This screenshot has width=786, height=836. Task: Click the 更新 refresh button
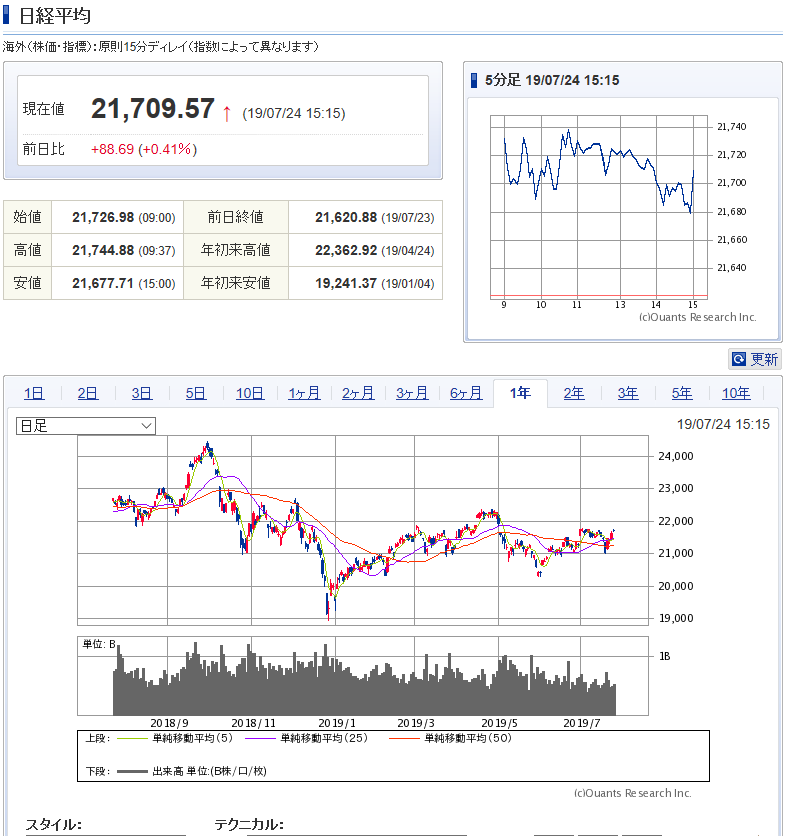click(754, 359)
